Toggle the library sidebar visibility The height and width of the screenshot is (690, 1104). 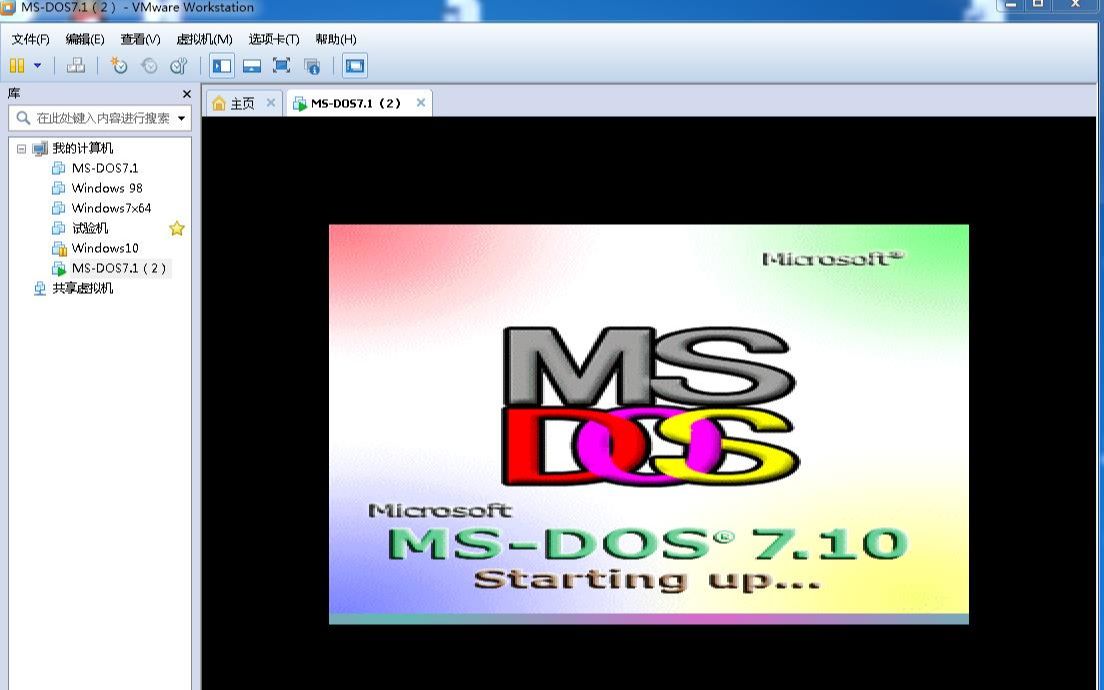[220, 66]
